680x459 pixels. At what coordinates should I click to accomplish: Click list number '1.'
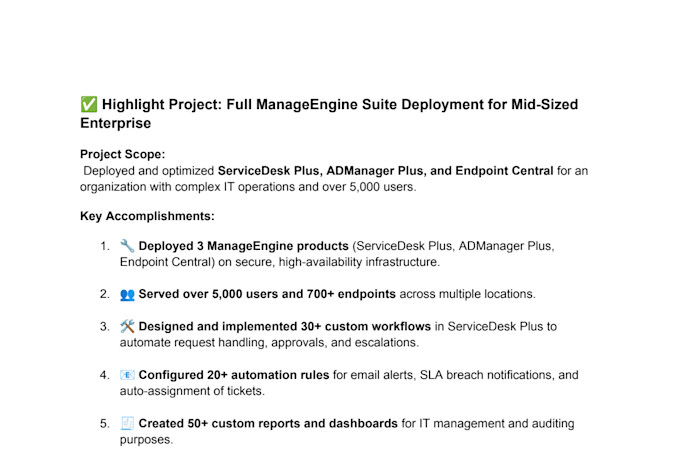pyautogui.click(x=105, y=246)
